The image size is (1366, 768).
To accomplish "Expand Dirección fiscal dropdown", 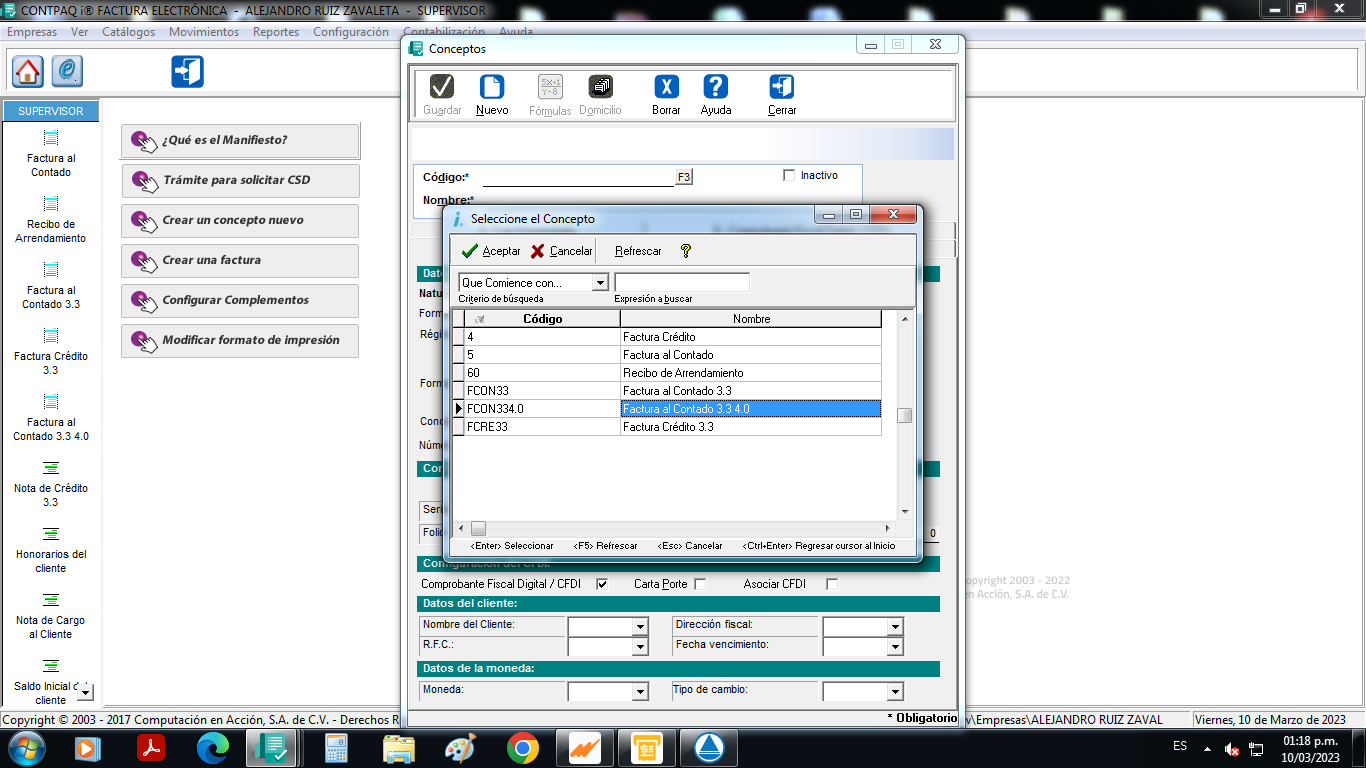I will click(x=895, y=627).
